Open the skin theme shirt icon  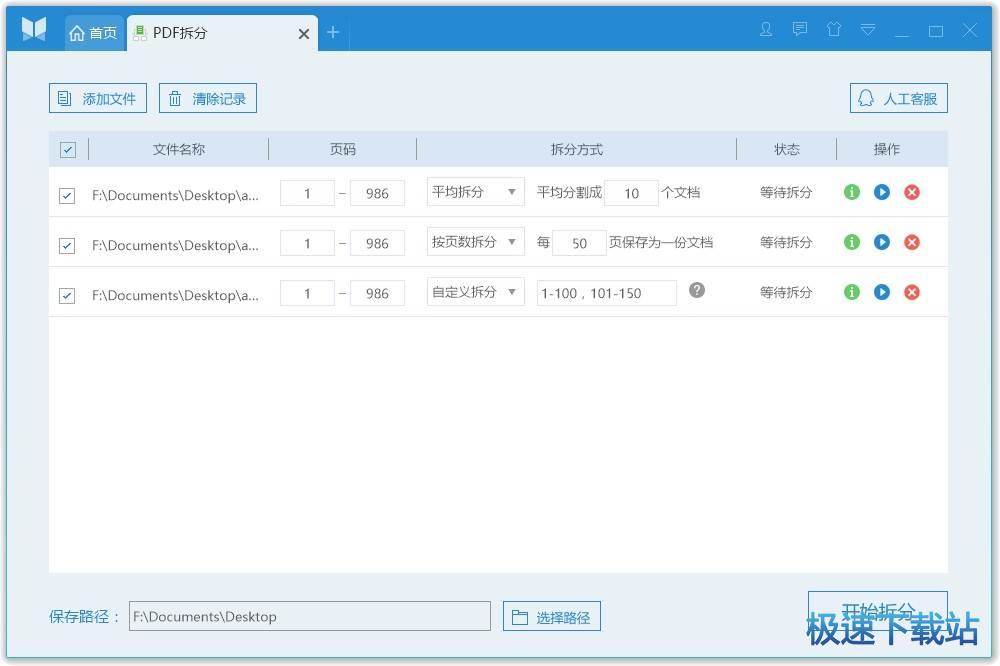tap(834, 30)
